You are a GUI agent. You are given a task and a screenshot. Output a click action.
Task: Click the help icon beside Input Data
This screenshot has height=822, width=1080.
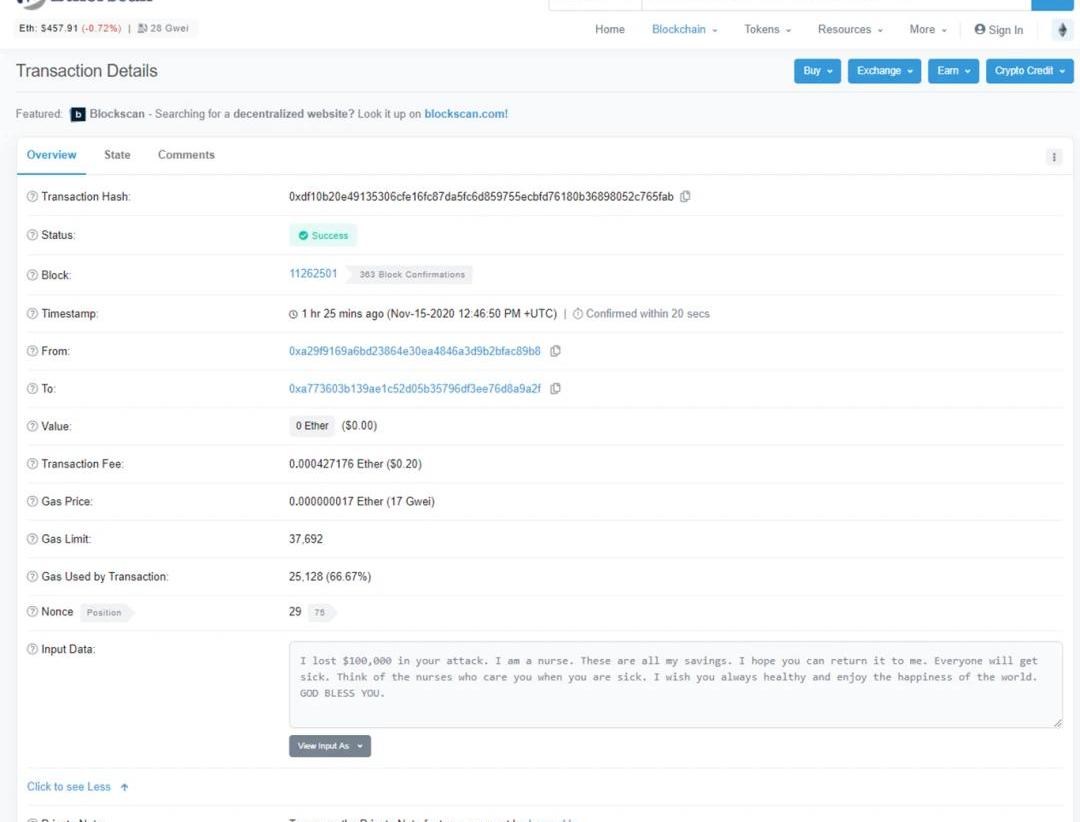[32, 650]
